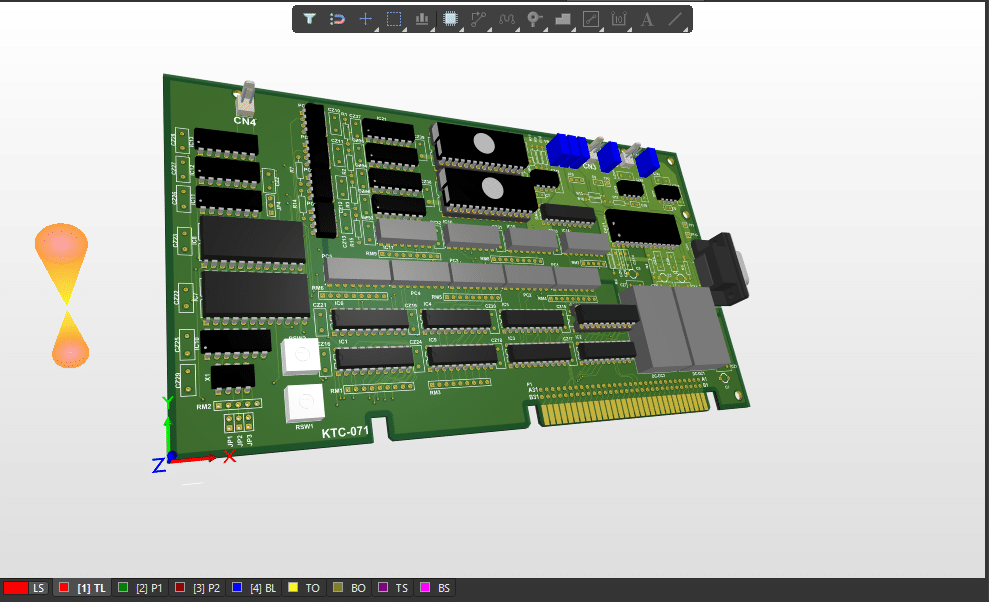989x602 pixels.
Task: Click the chip component highlight tool
Action: click(x=449, y=18)
